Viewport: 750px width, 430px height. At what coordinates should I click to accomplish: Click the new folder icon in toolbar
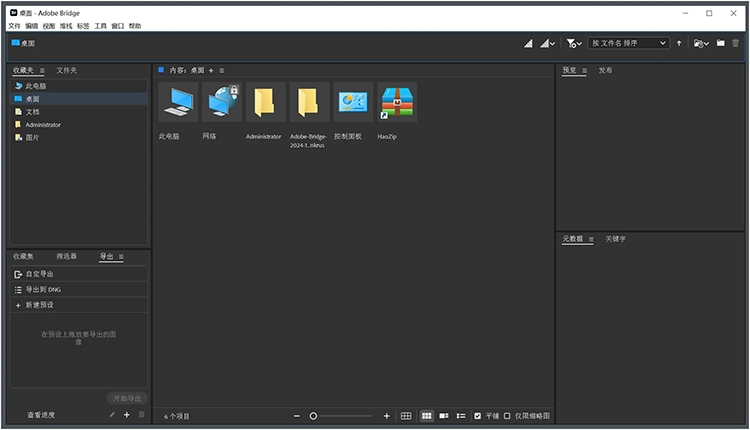pos(720,43)
